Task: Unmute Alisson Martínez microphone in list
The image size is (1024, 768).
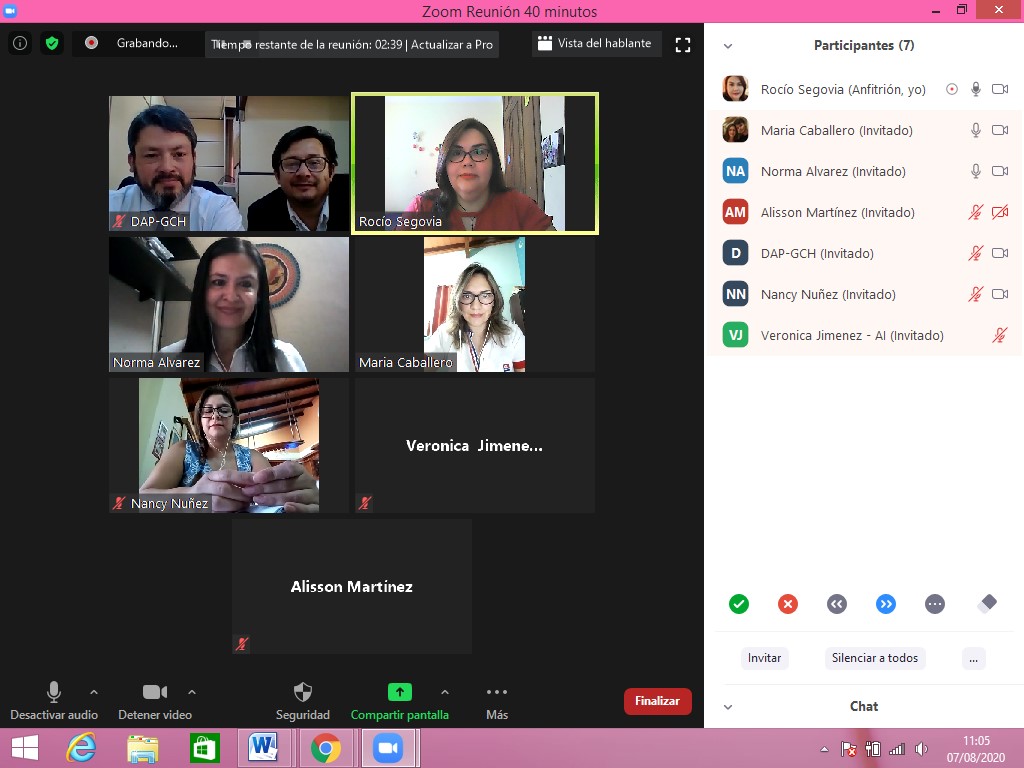Action: pyautogui.click(x=976, y=212)
